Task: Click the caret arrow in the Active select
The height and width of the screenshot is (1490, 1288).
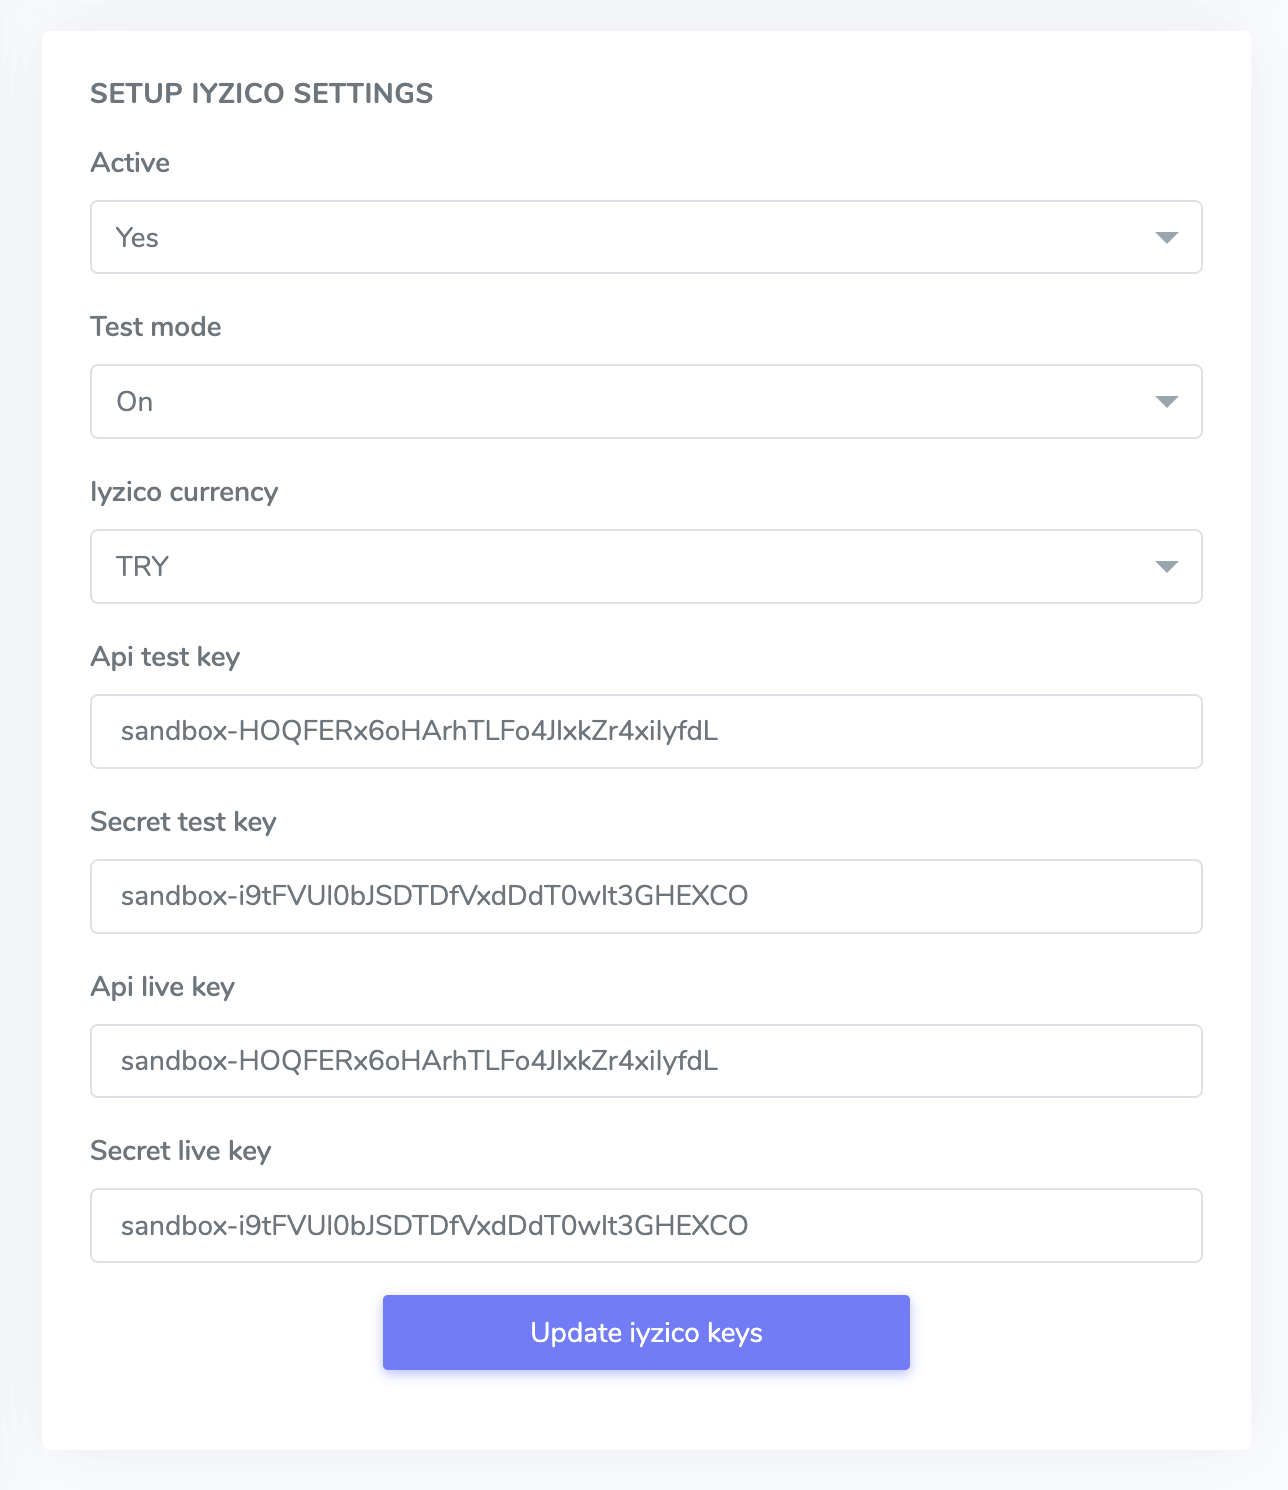Action: pyautogui.click(x=1166, y=238)
